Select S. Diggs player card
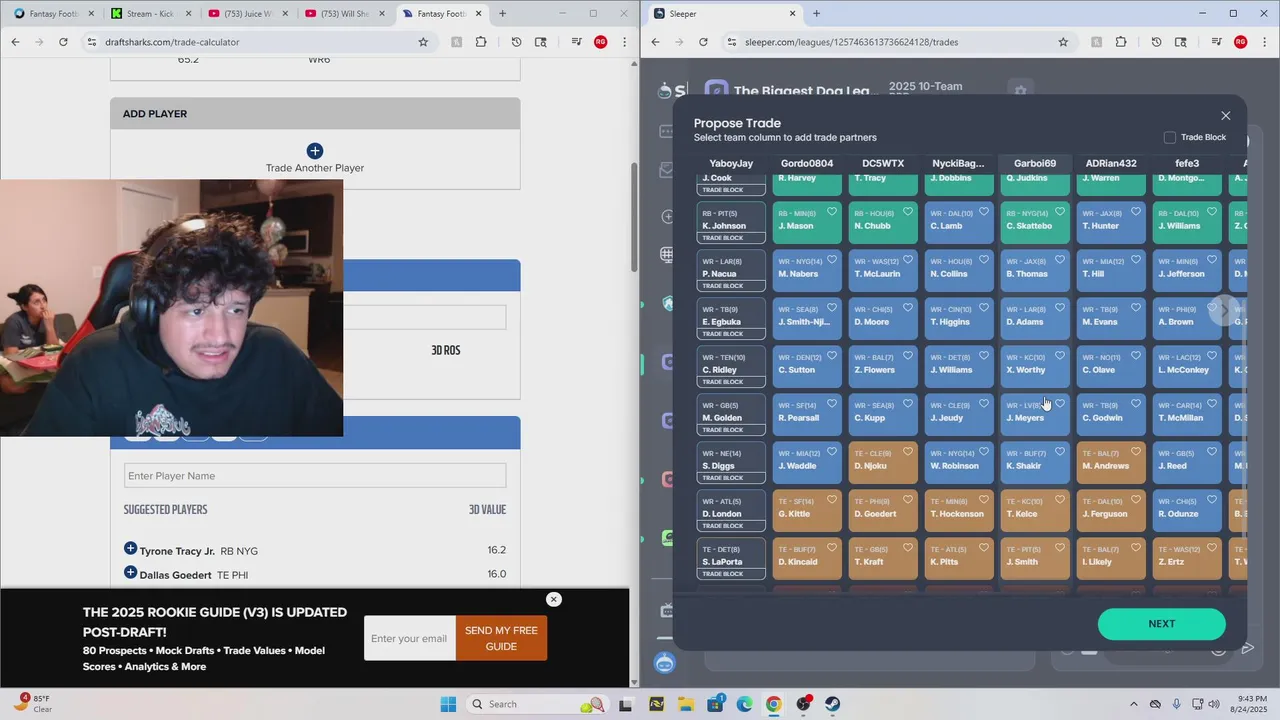1280x720 pixels. [x=732, y=463]
